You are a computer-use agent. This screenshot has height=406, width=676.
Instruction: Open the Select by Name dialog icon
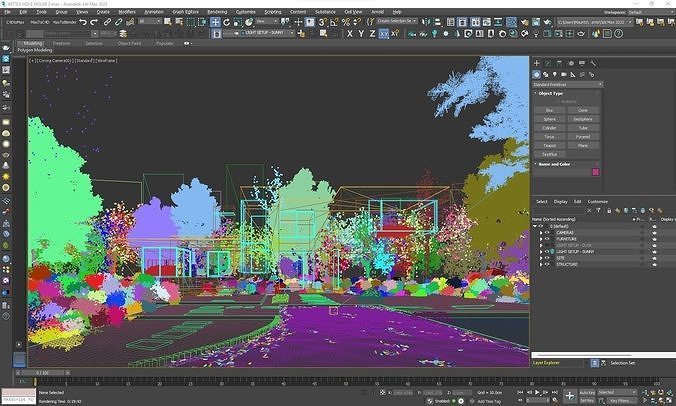tap(179, 22)
